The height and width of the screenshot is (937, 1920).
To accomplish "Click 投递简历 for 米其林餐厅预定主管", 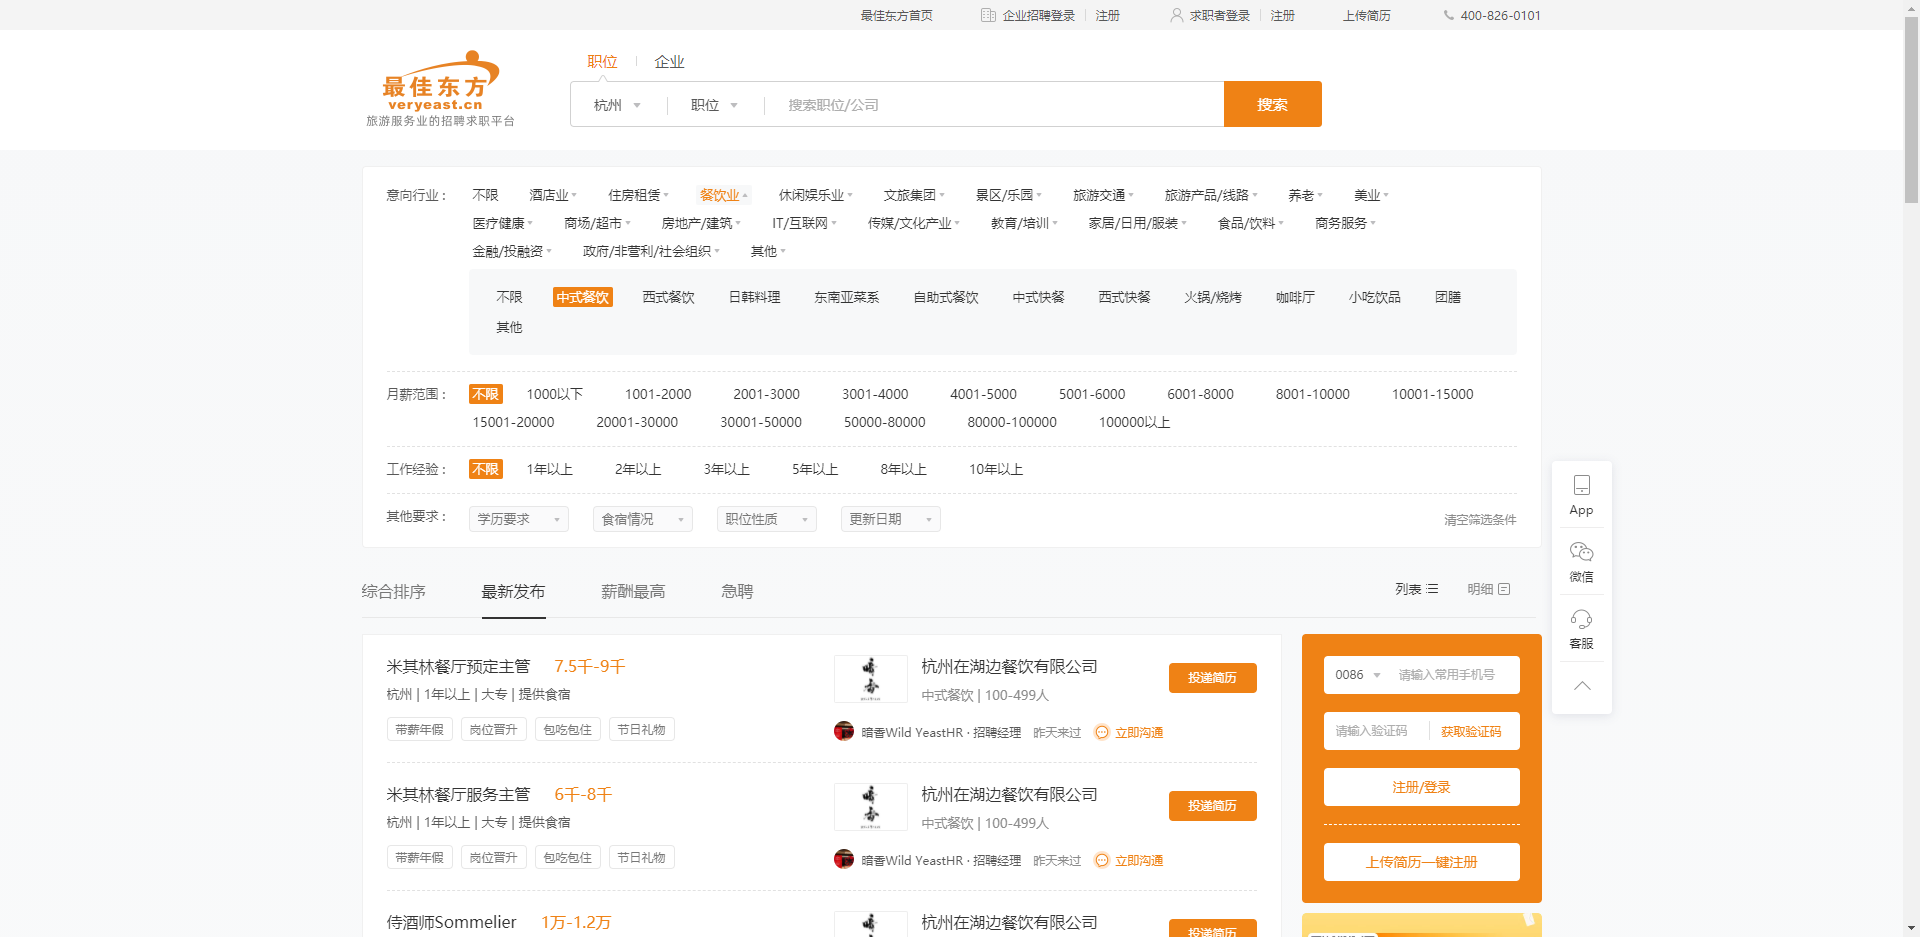I will (x=1213, y=678).
